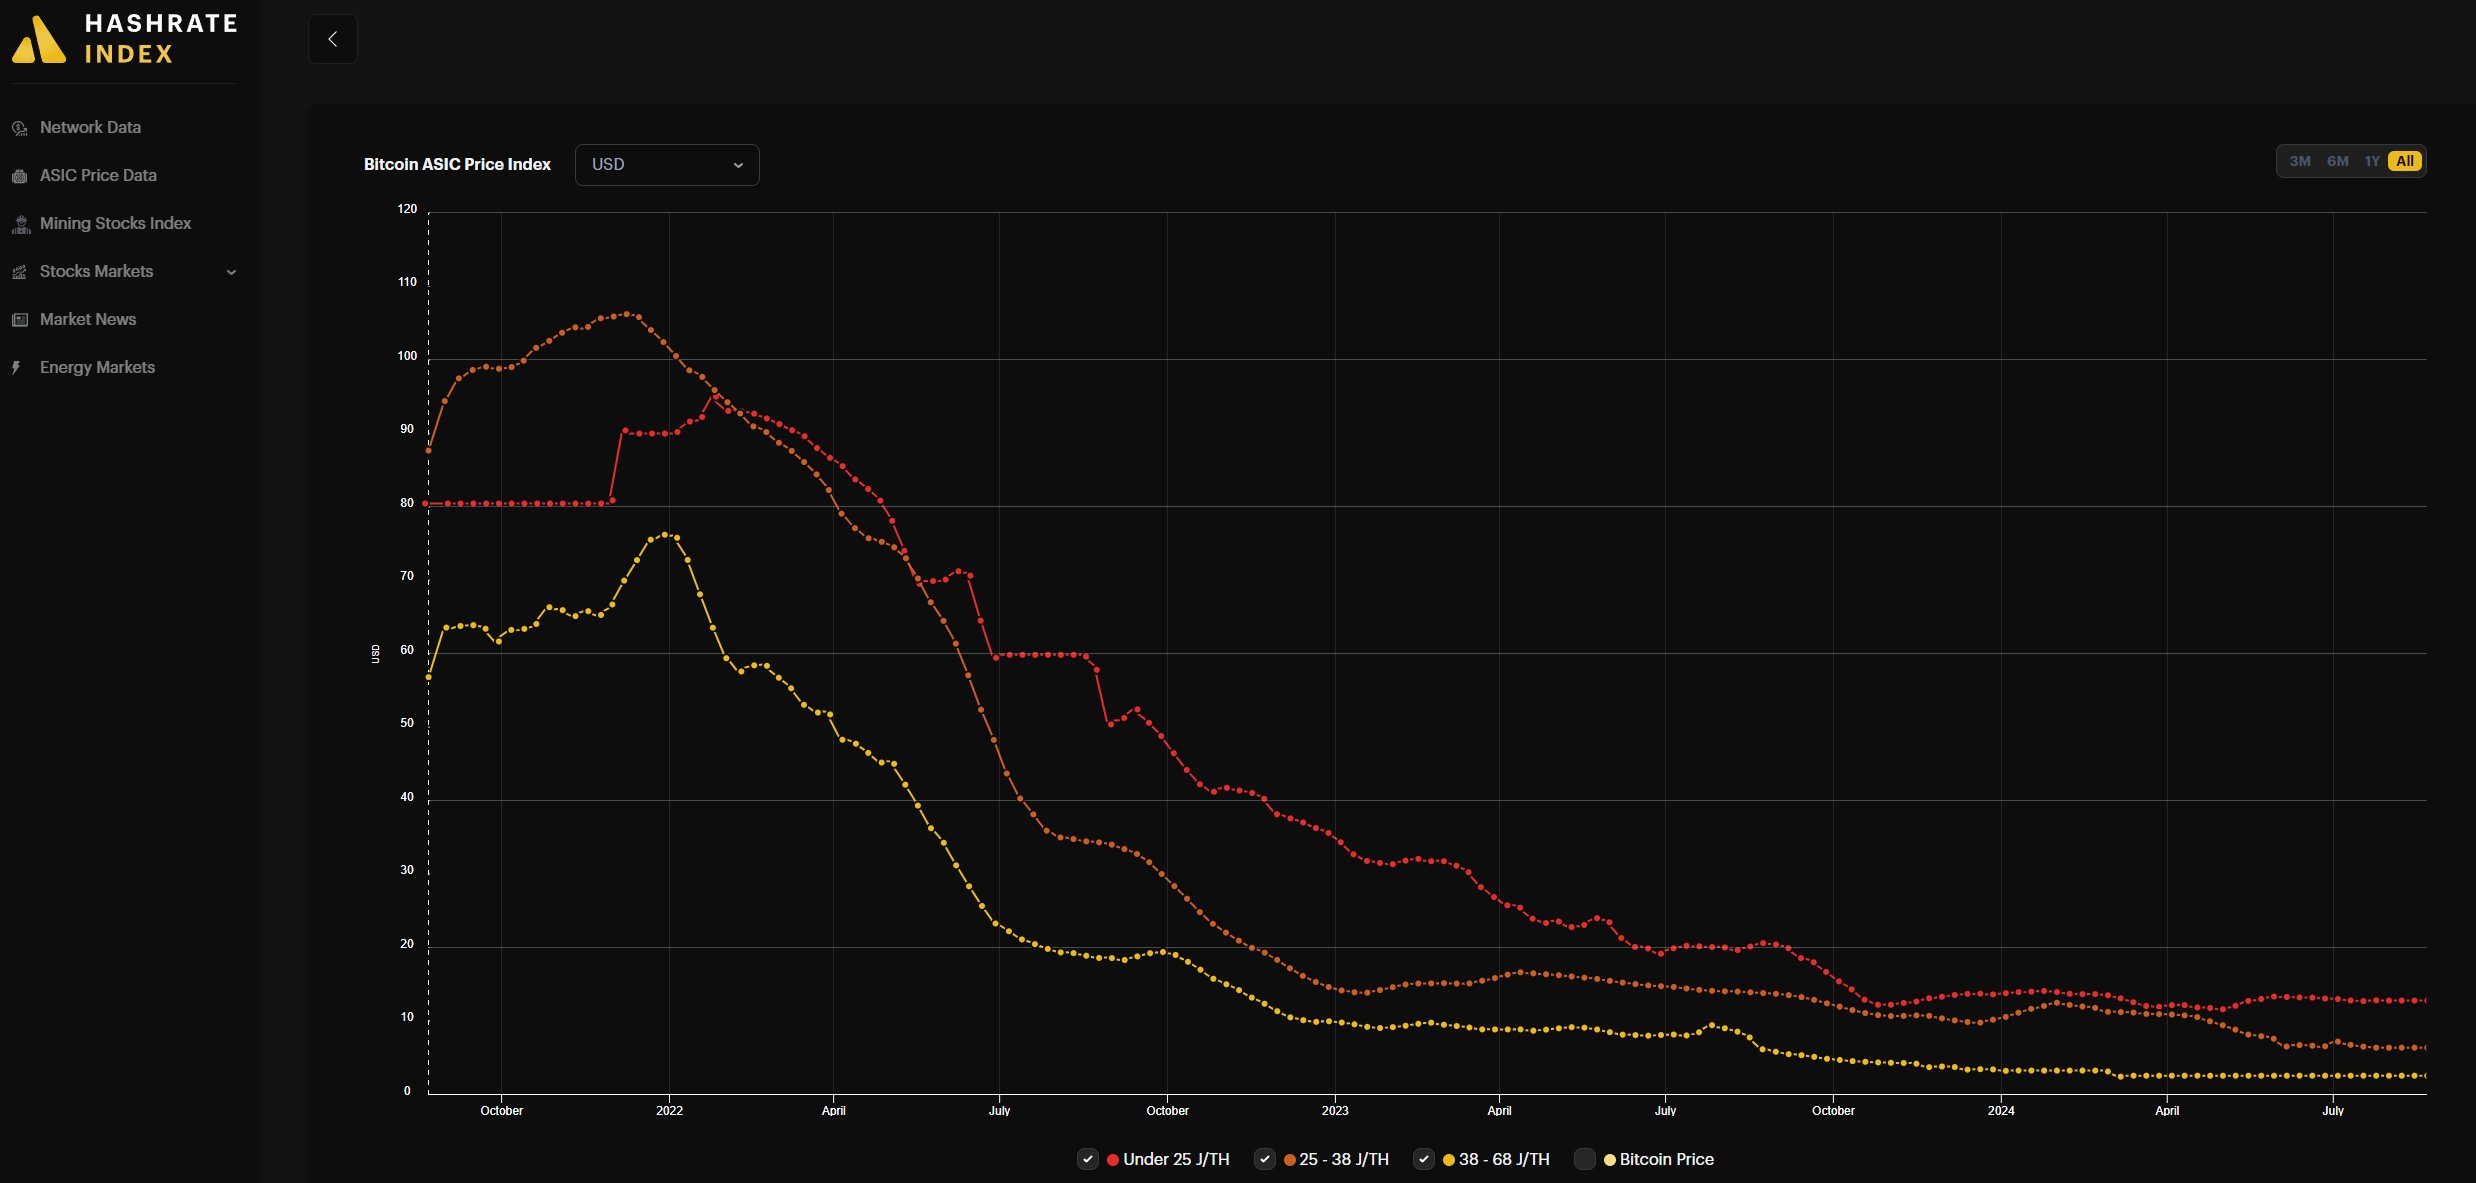Image resolution: width=2476 pixels, height=1183 pixels.
Task: Open Network Data page
Action: (90, 127)
